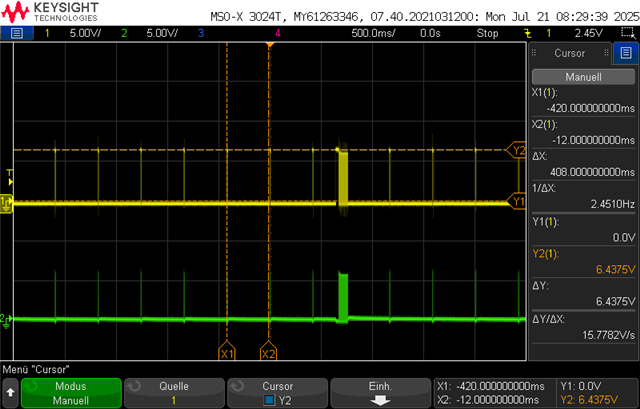Click the orange trigger position triangle at top

(x=269, y=44)
